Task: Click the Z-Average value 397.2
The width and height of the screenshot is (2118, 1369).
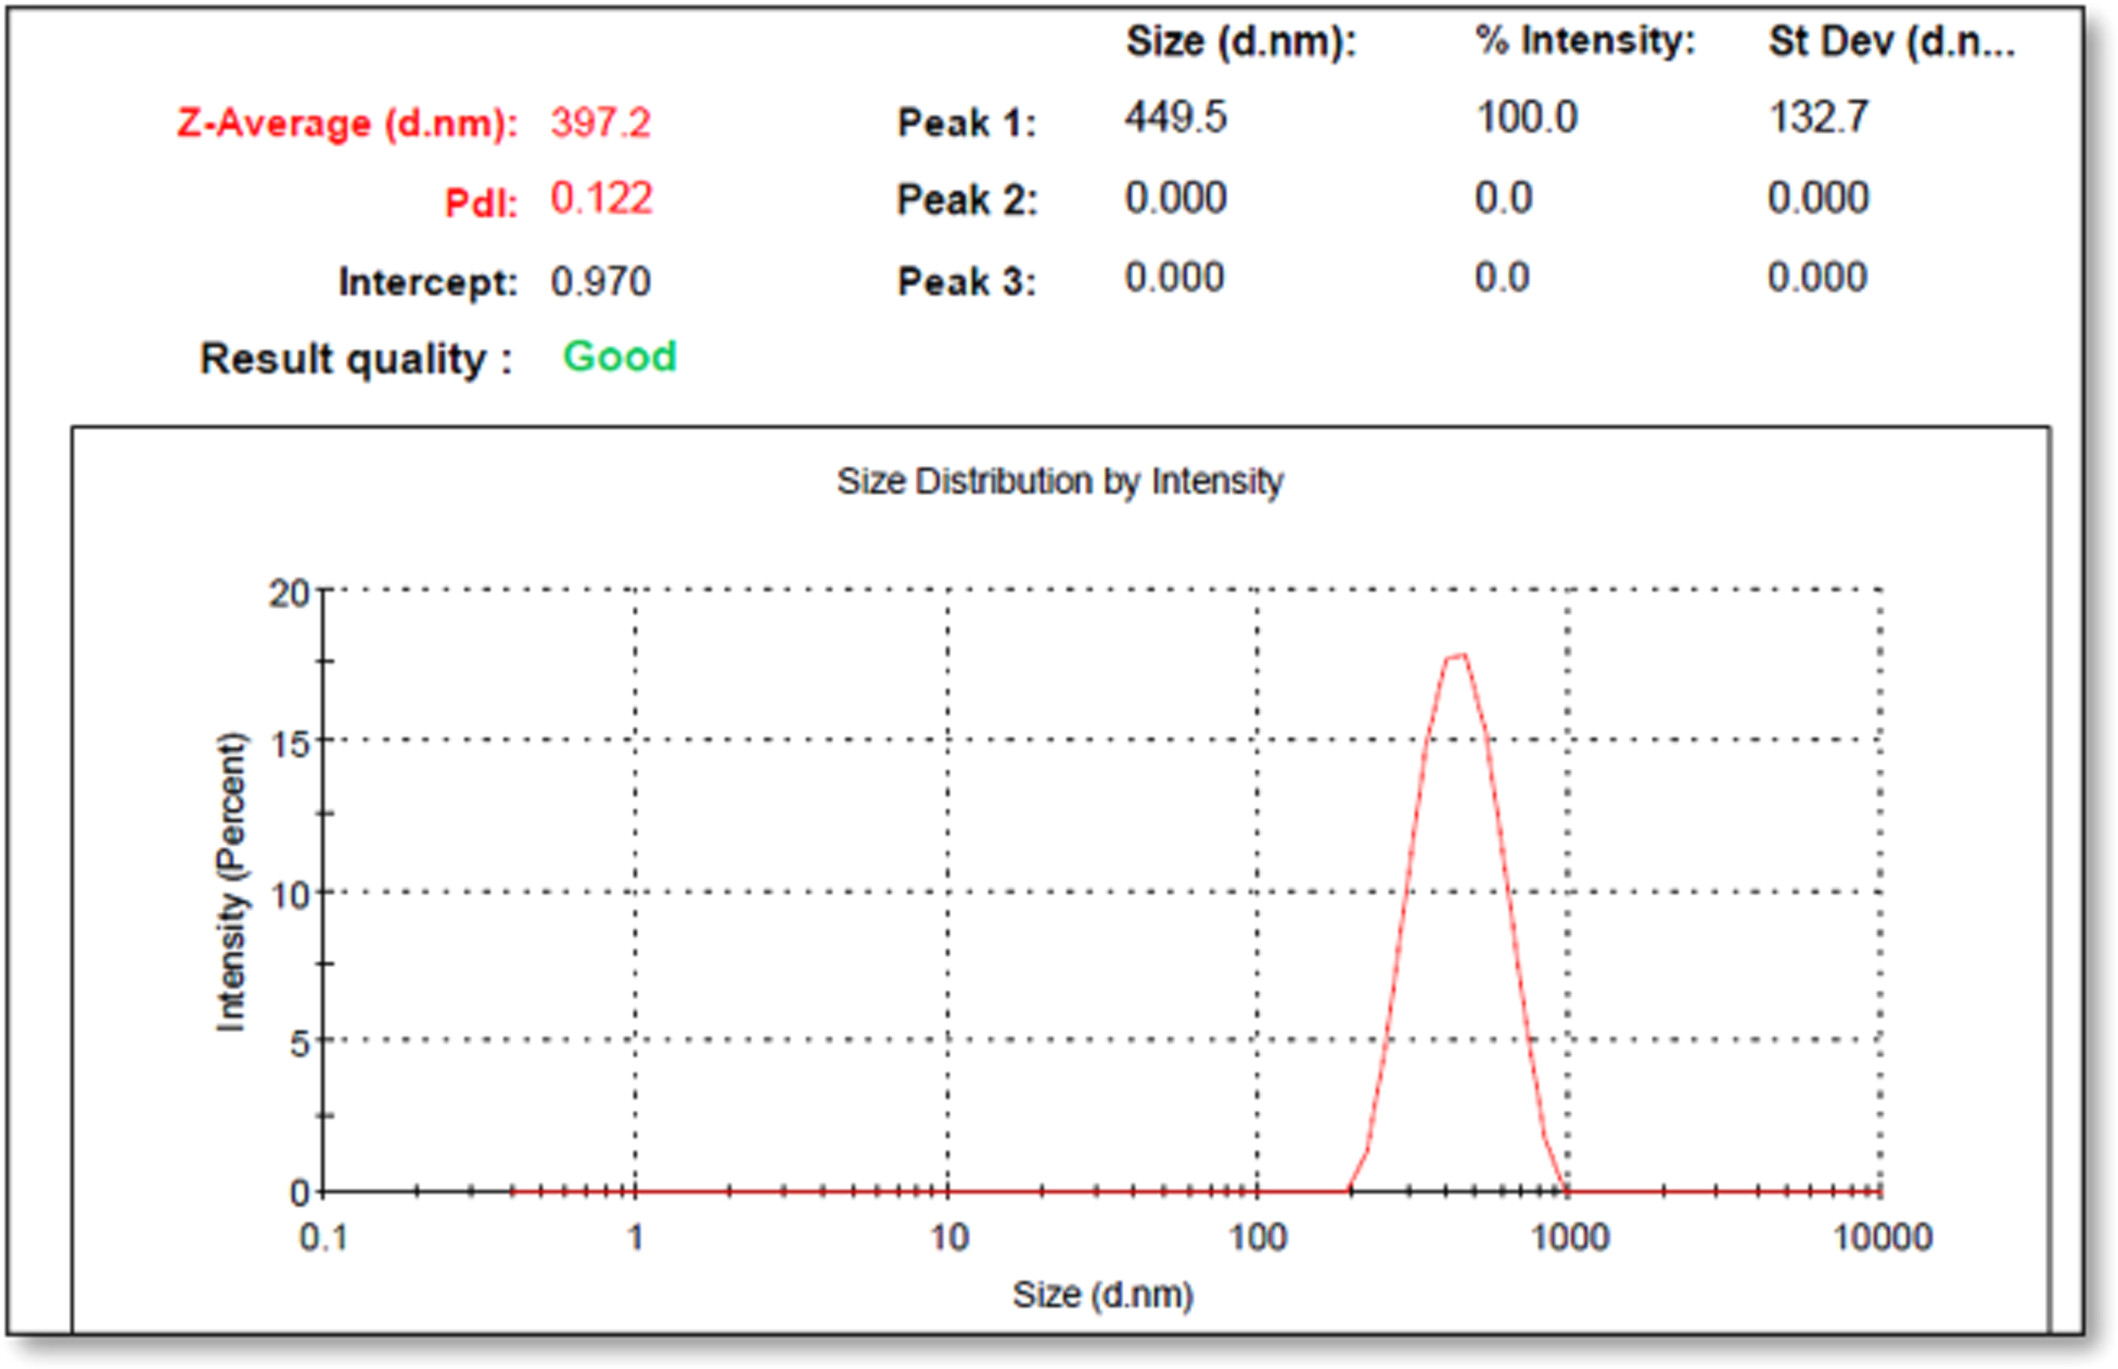Action: tap(601, 123)
